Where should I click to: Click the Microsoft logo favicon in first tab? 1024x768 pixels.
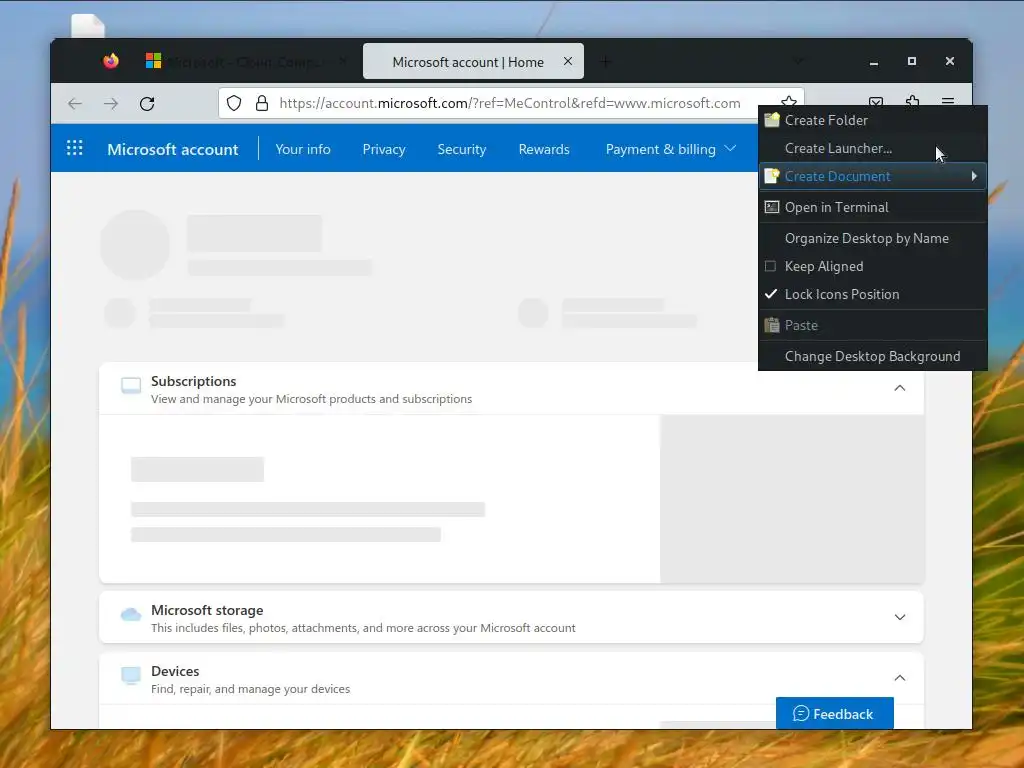tap(153, 61)
